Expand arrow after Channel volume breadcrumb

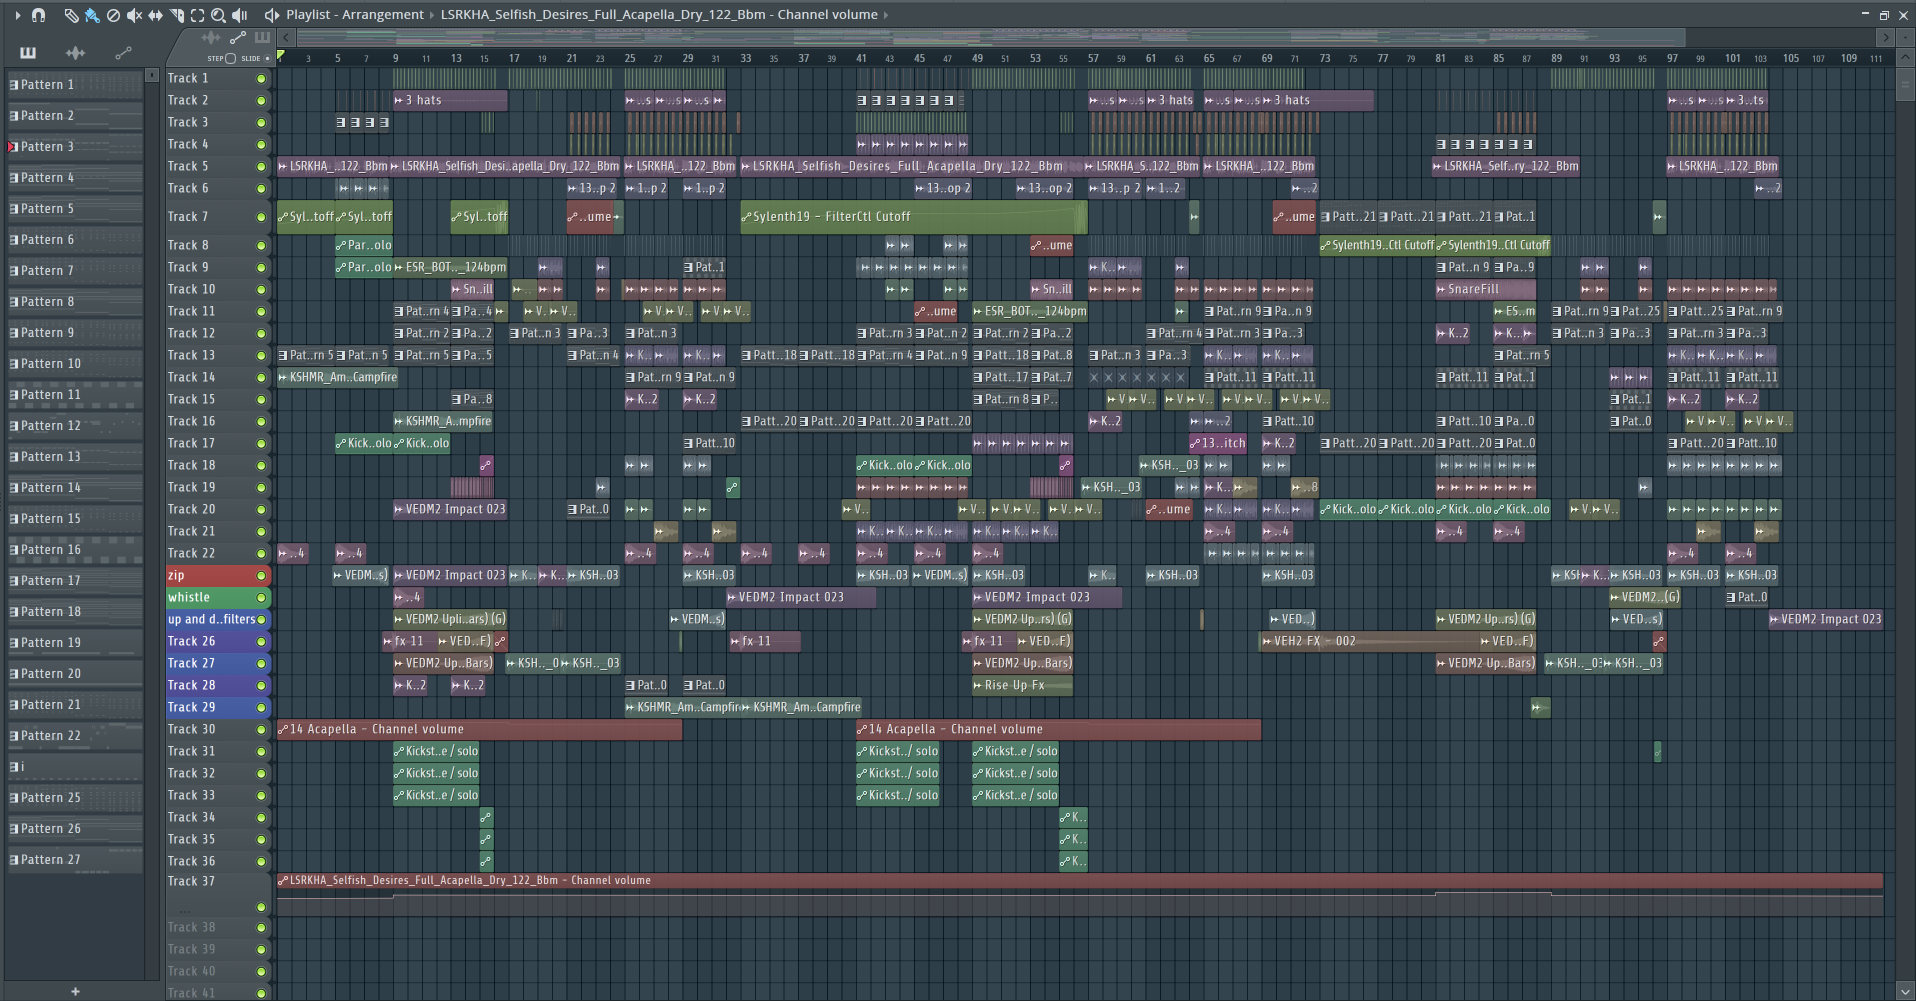(886, 15)
